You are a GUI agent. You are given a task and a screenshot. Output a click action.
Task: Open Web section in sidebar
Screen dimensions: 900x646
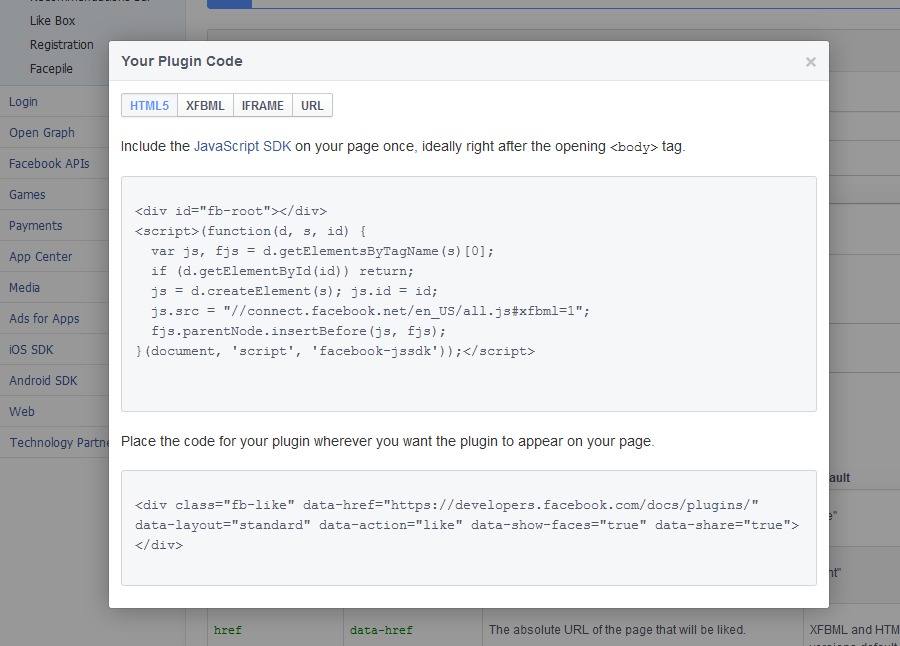(22, 412)
